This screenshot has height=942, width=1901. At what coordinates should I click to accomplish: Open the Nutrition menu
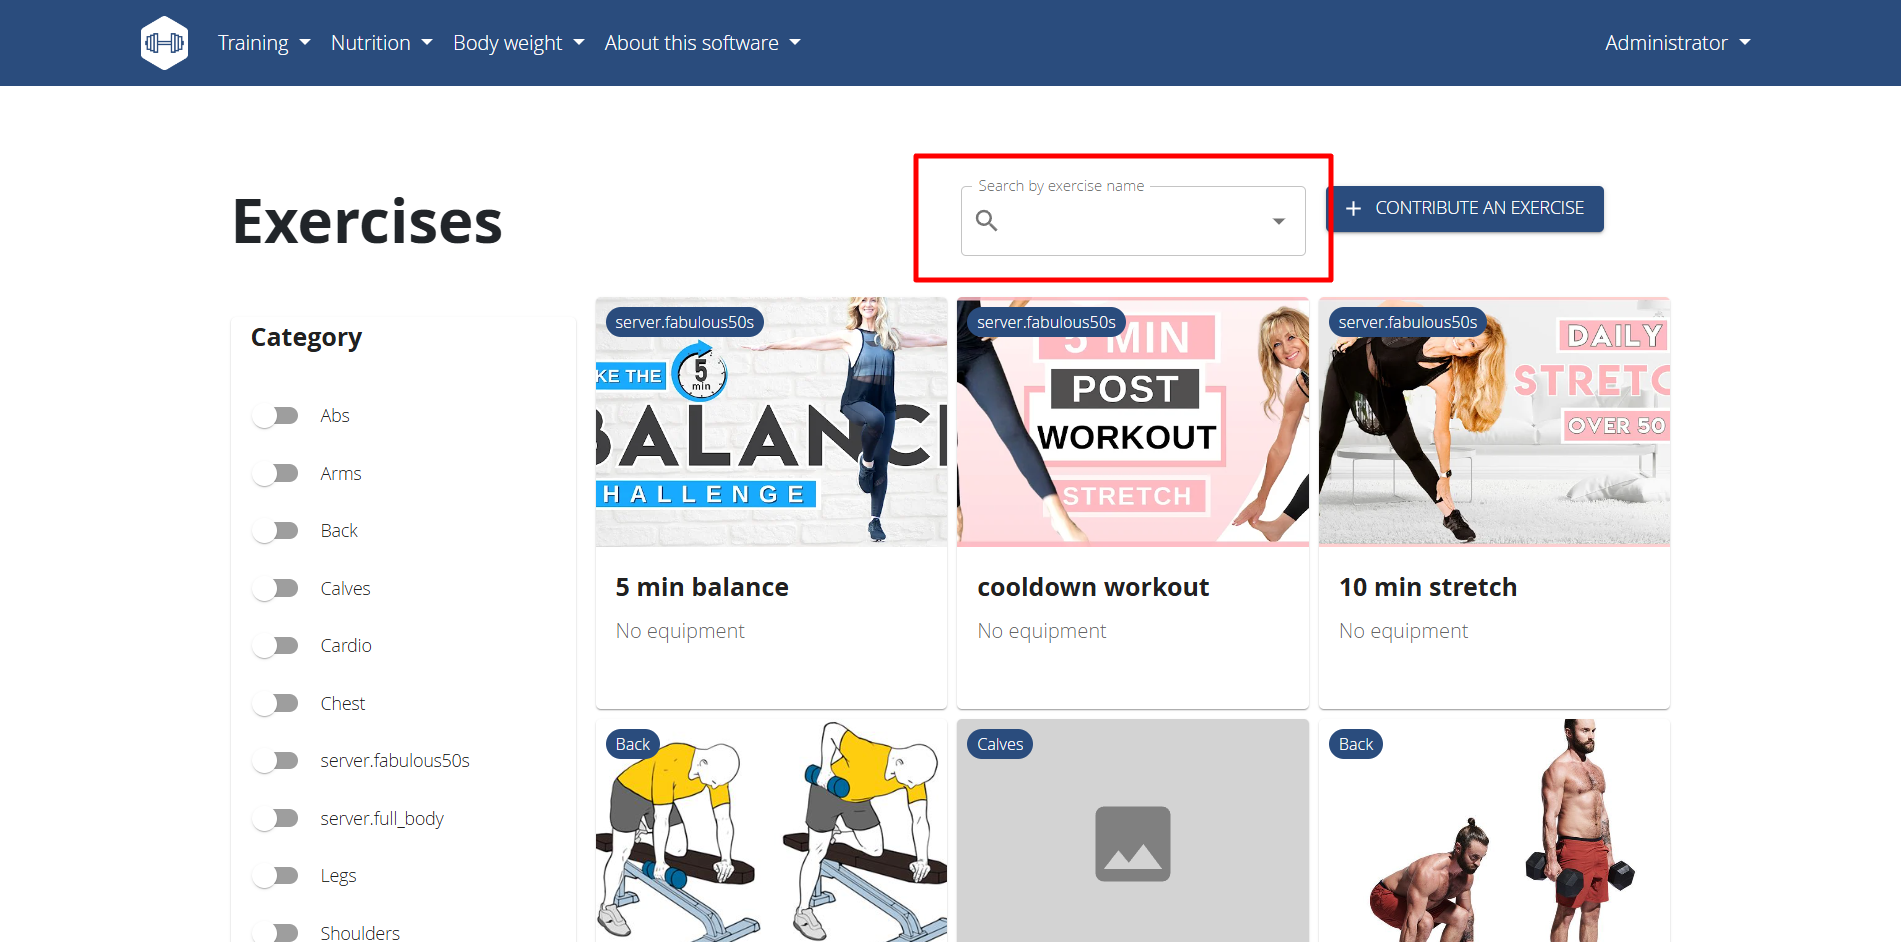point(381,43)
